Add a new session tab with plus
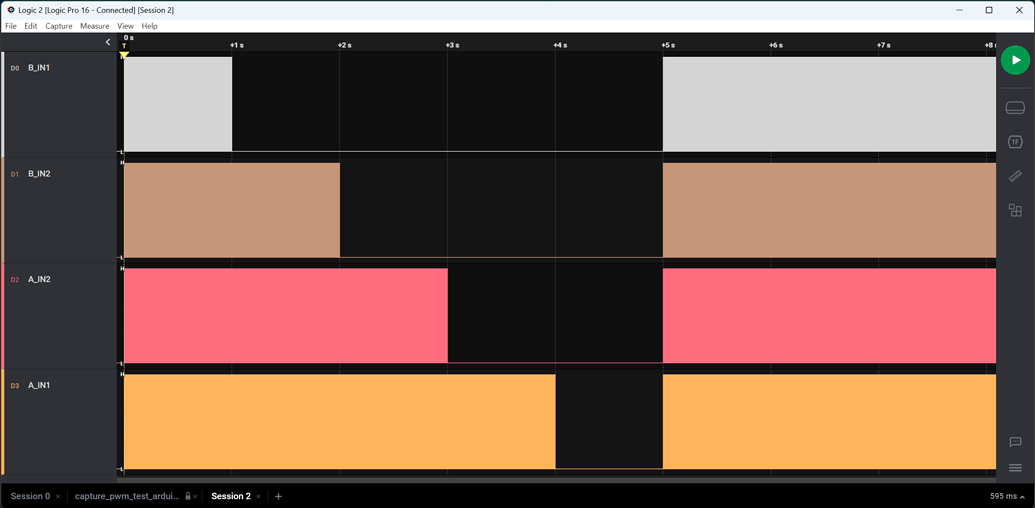 click(x=279, y=496)
